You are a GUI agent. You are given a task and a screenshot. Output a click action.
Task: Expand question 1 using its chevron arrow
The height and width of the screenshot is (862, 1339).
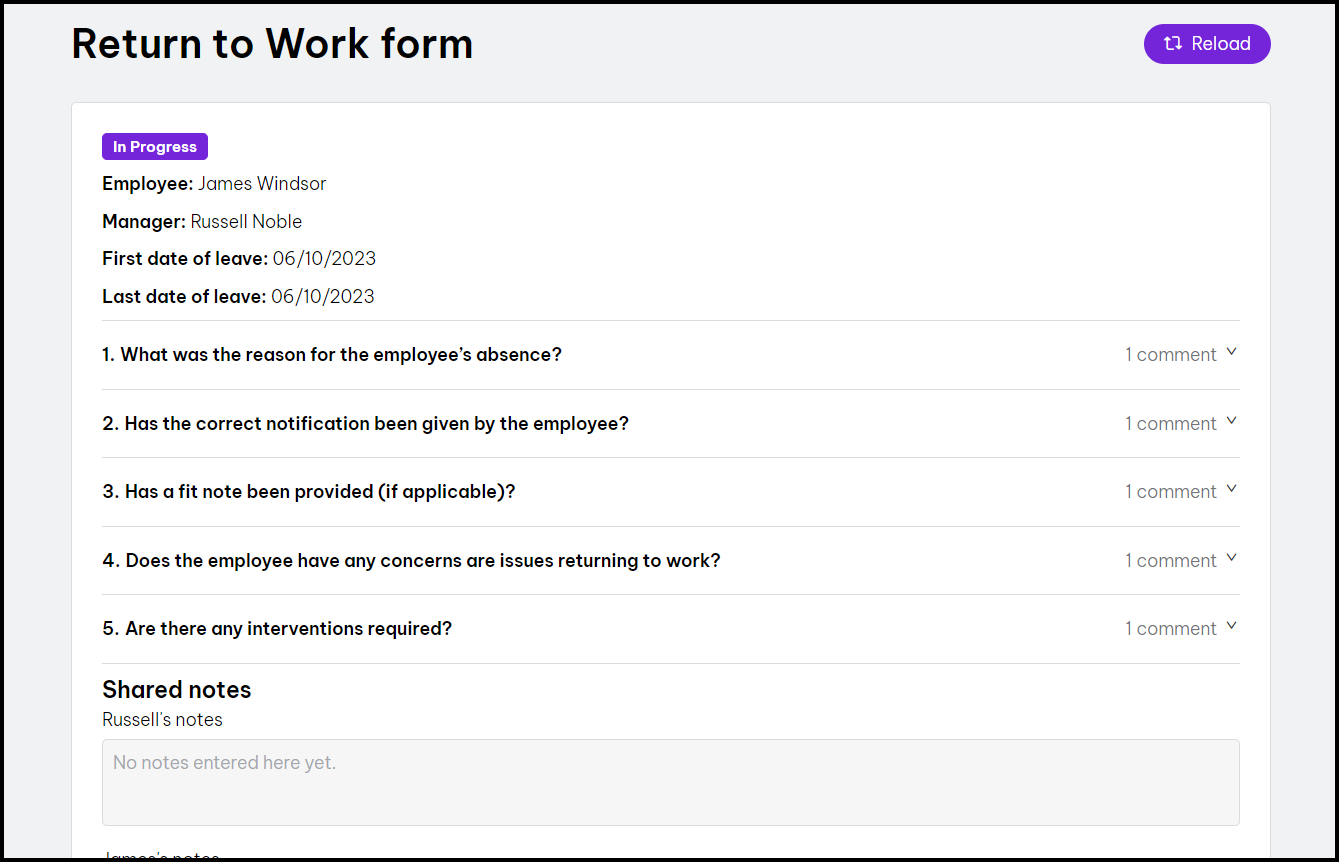(x=1232, y=352)
